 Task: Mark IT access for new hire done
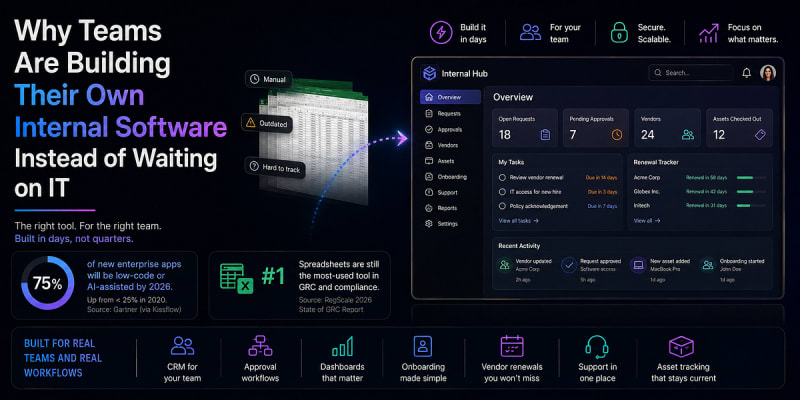tap(502, 192)
